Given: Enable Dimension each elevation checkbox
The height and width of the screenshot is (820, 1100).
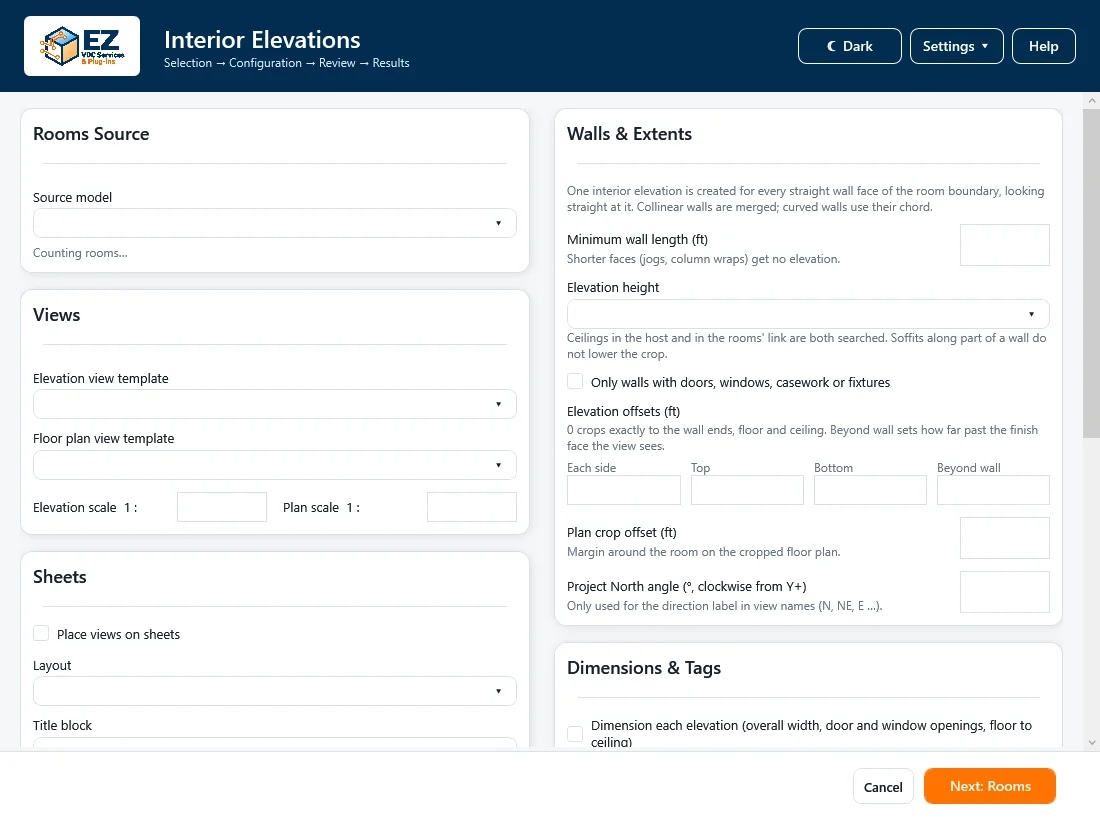Looking at the screenshot, I should click(575, 734).
